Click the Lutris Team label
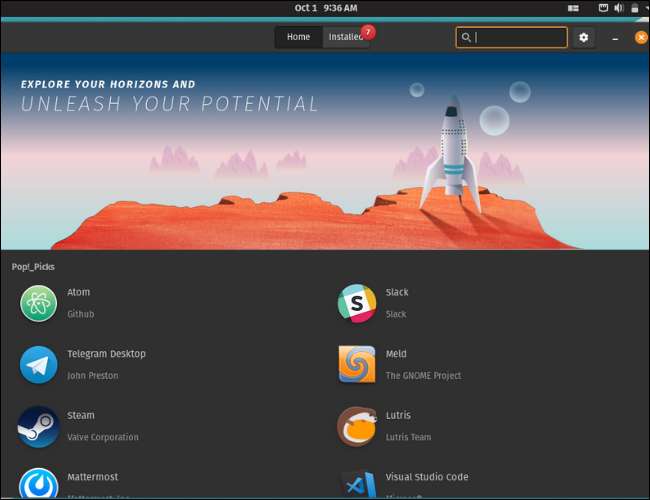Screen dimensions: 650x500 (408, 437)
